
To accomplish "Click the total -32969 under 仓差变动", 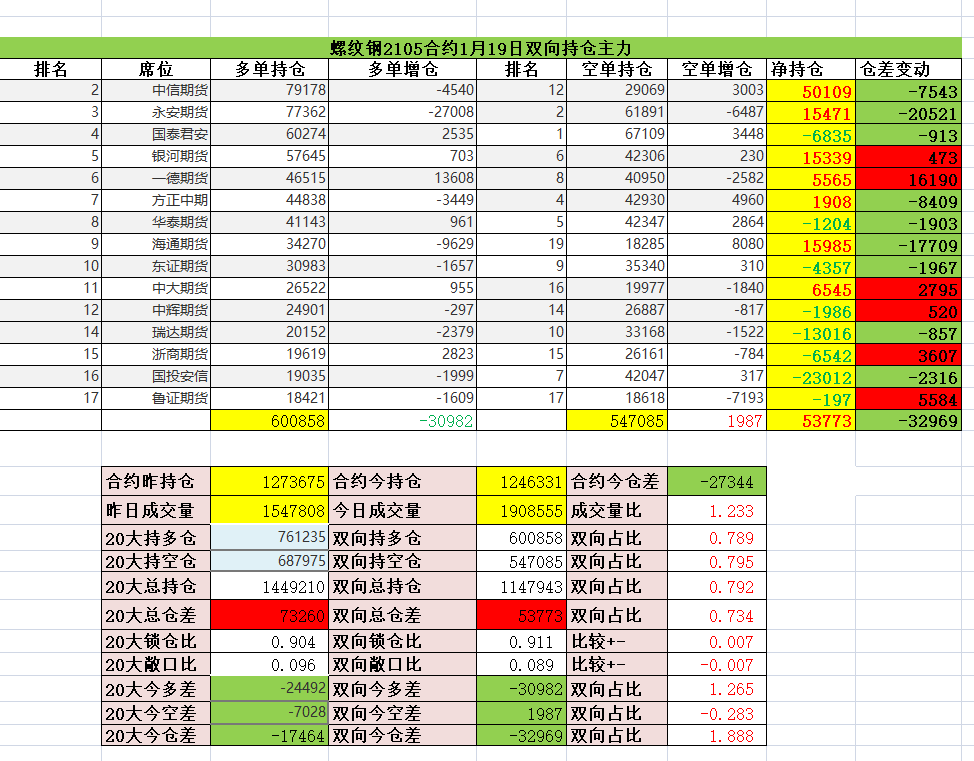I will coord(909,421).
